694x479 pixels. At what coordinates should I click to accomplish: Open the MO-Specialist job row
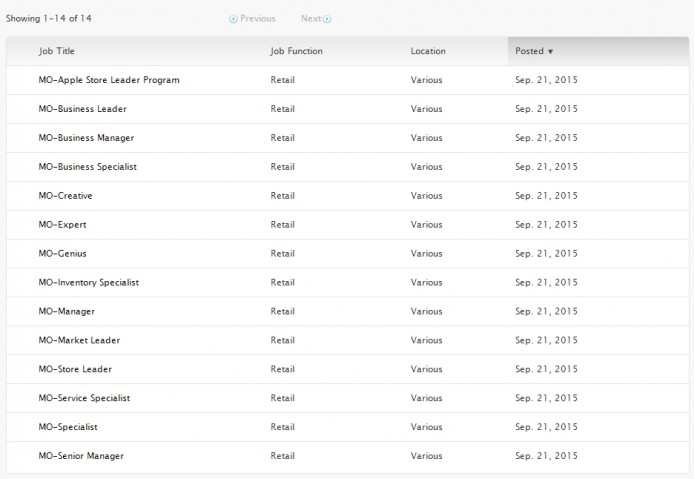click(68, 428)
